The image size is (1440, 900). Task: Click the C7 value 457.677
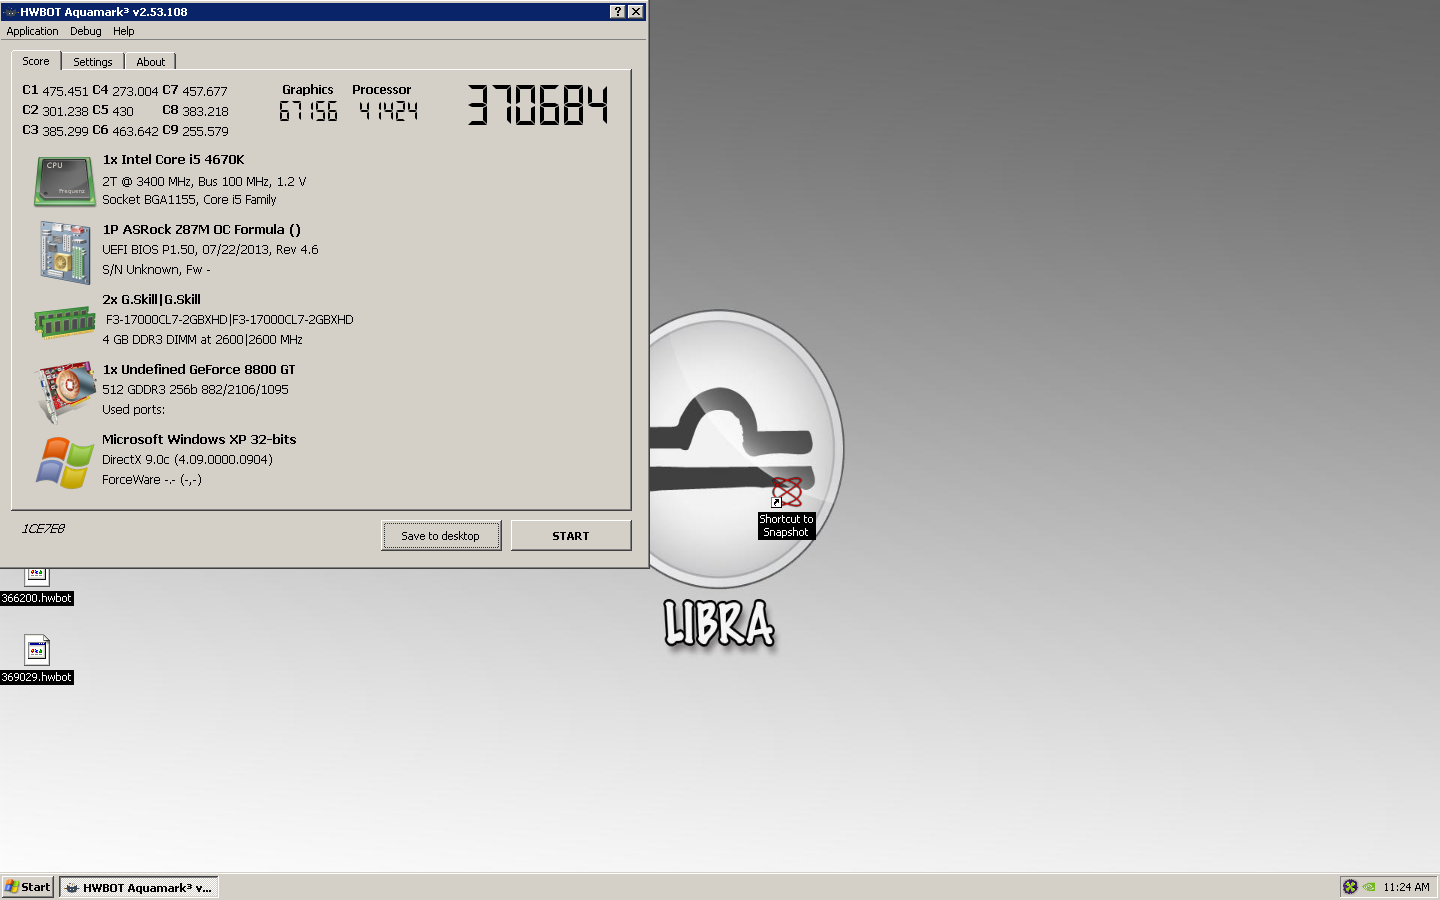205,91
